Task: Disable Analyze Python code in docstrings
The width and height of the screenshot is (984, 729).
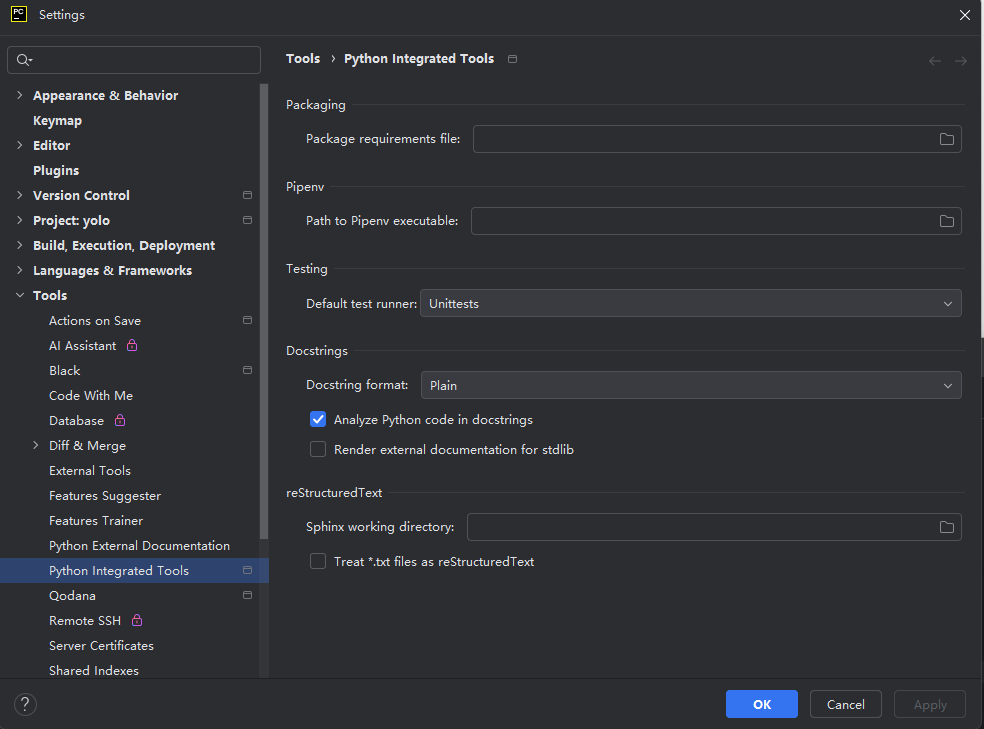Action: point(318,419)
